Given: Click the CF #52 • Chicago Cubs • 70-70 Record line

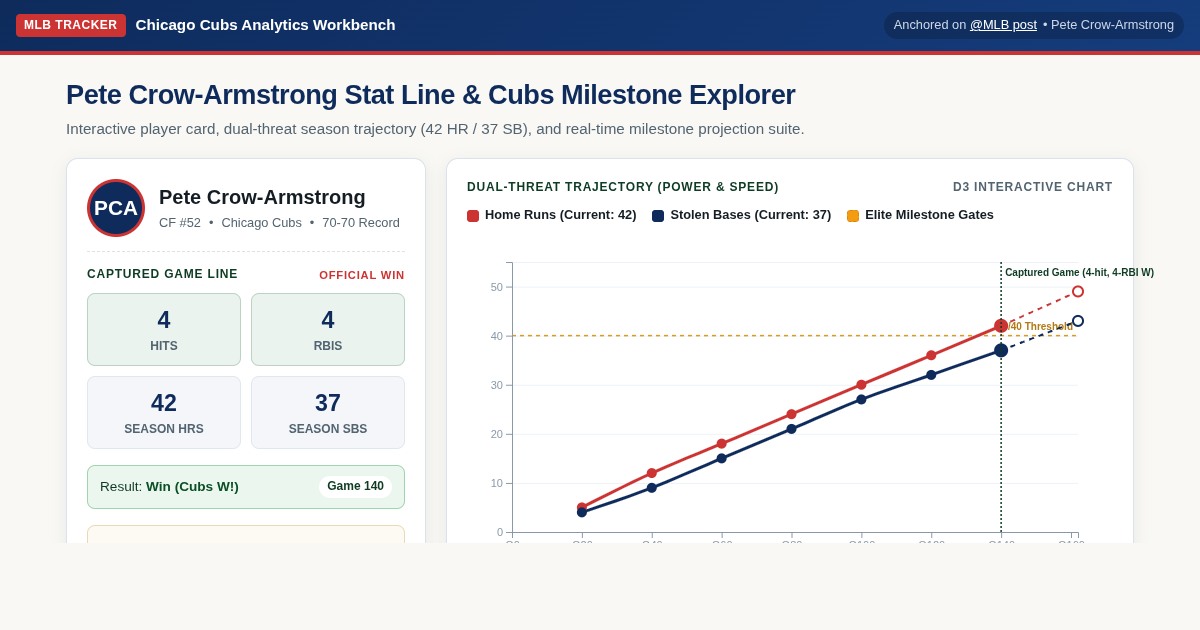Looking at the screenshot, I should click(279, 223).
